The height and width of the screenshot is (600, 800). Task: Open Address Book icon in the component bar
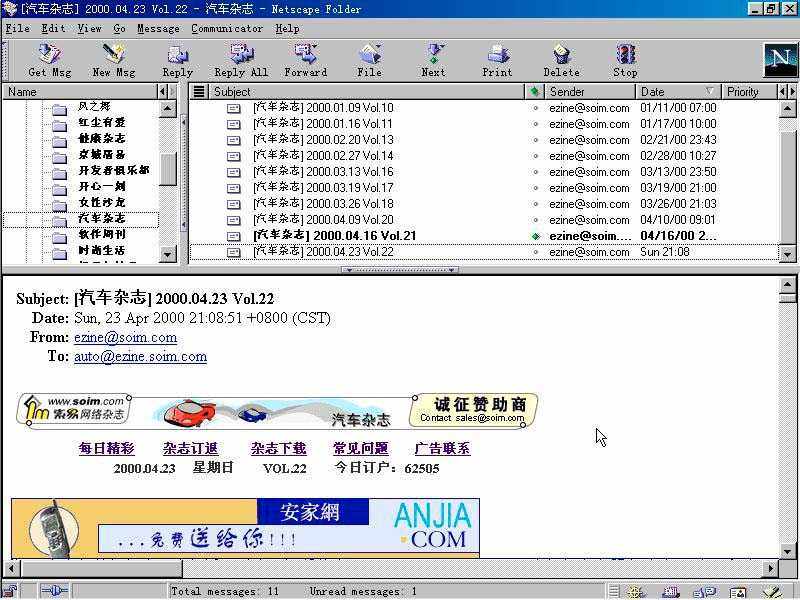pyautogui.click(x=737, y=592)
